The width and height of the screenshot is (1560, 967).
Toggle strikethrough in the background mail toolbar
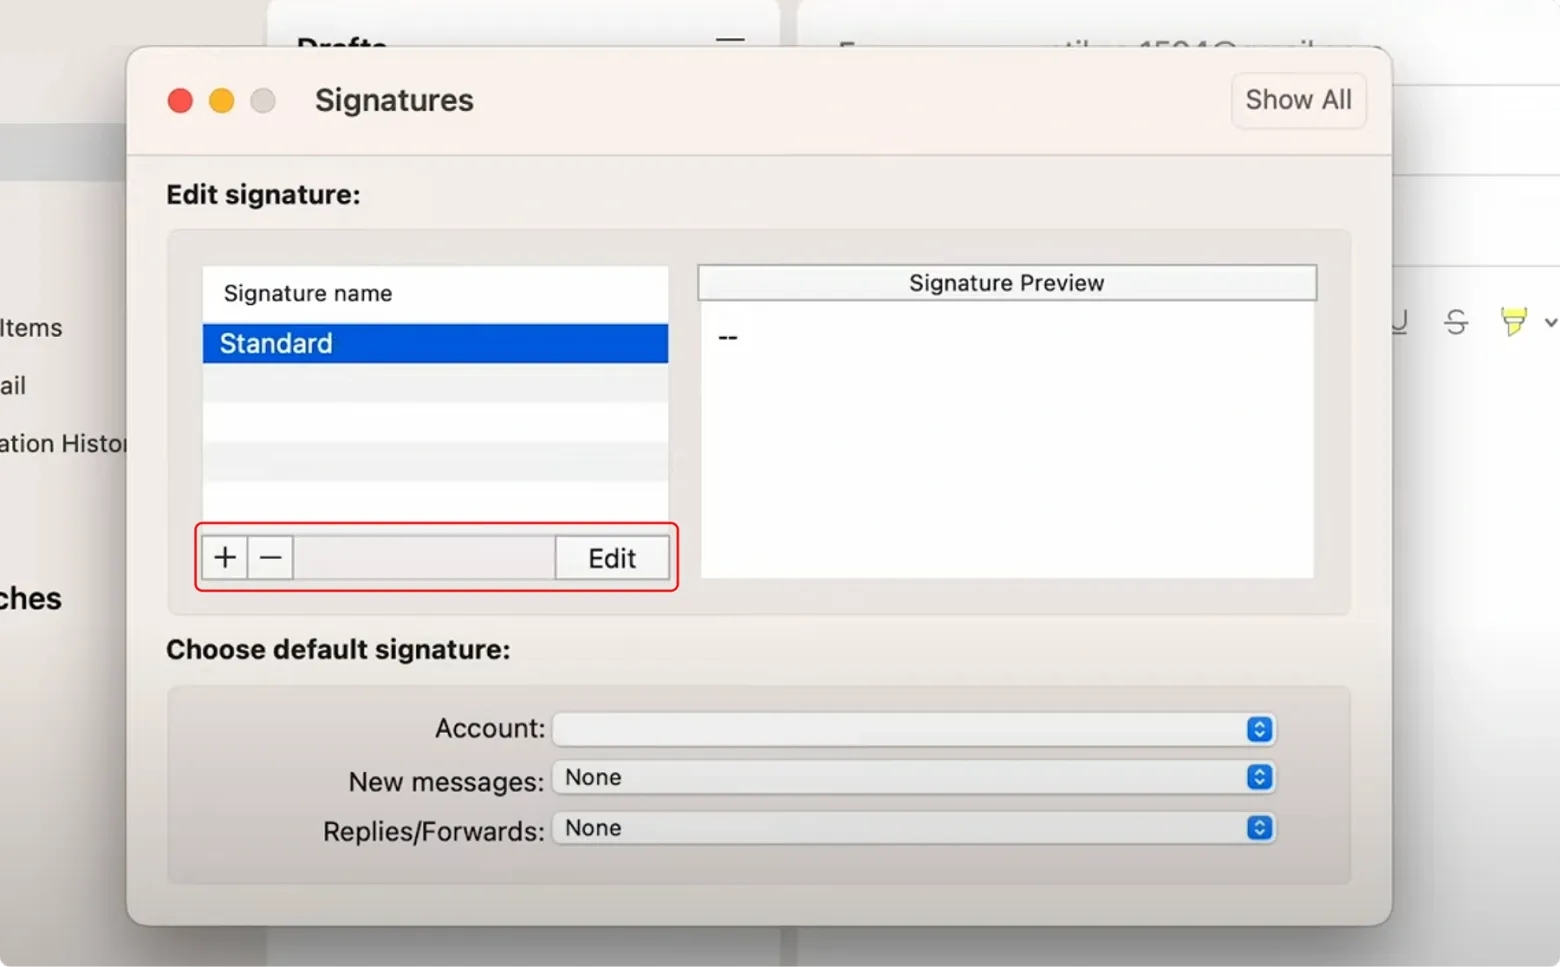pyautogui.click(x=1456, y=322)
